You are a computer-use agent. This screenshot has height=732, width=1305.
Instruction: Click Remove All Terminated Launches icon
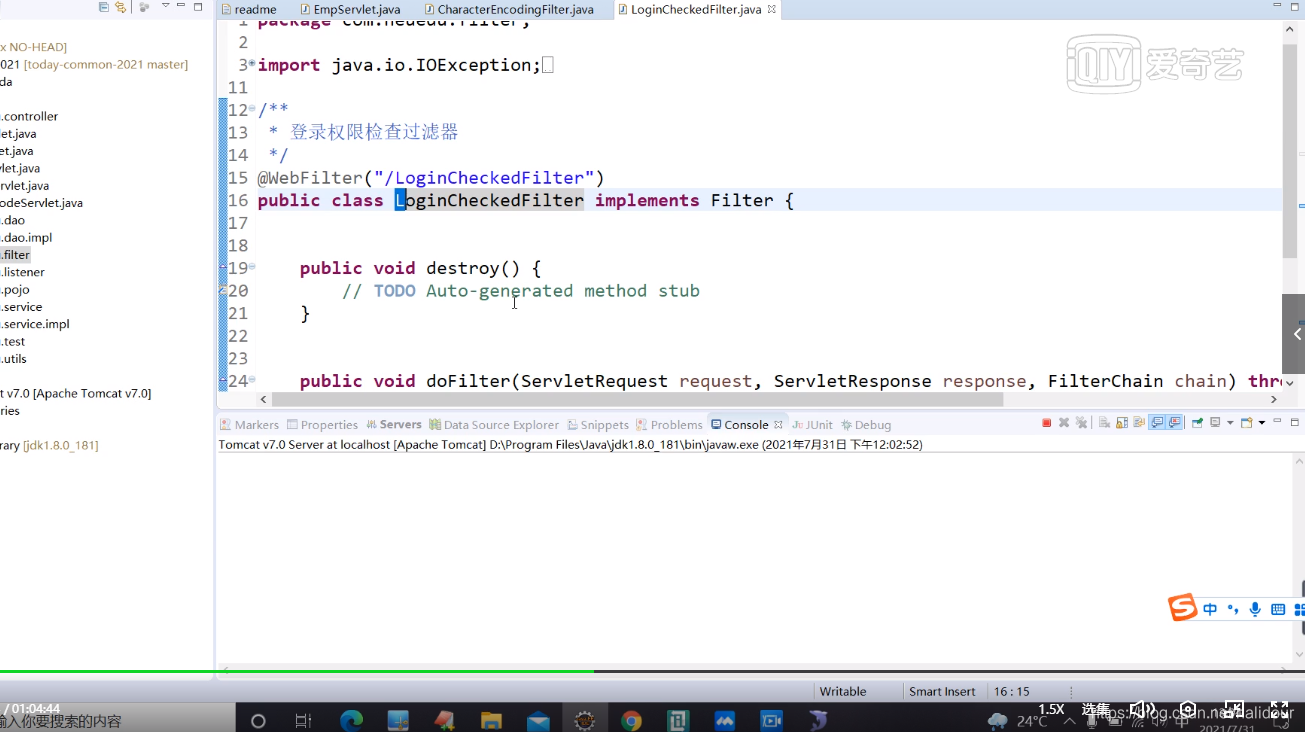(x=1081, y=423)
